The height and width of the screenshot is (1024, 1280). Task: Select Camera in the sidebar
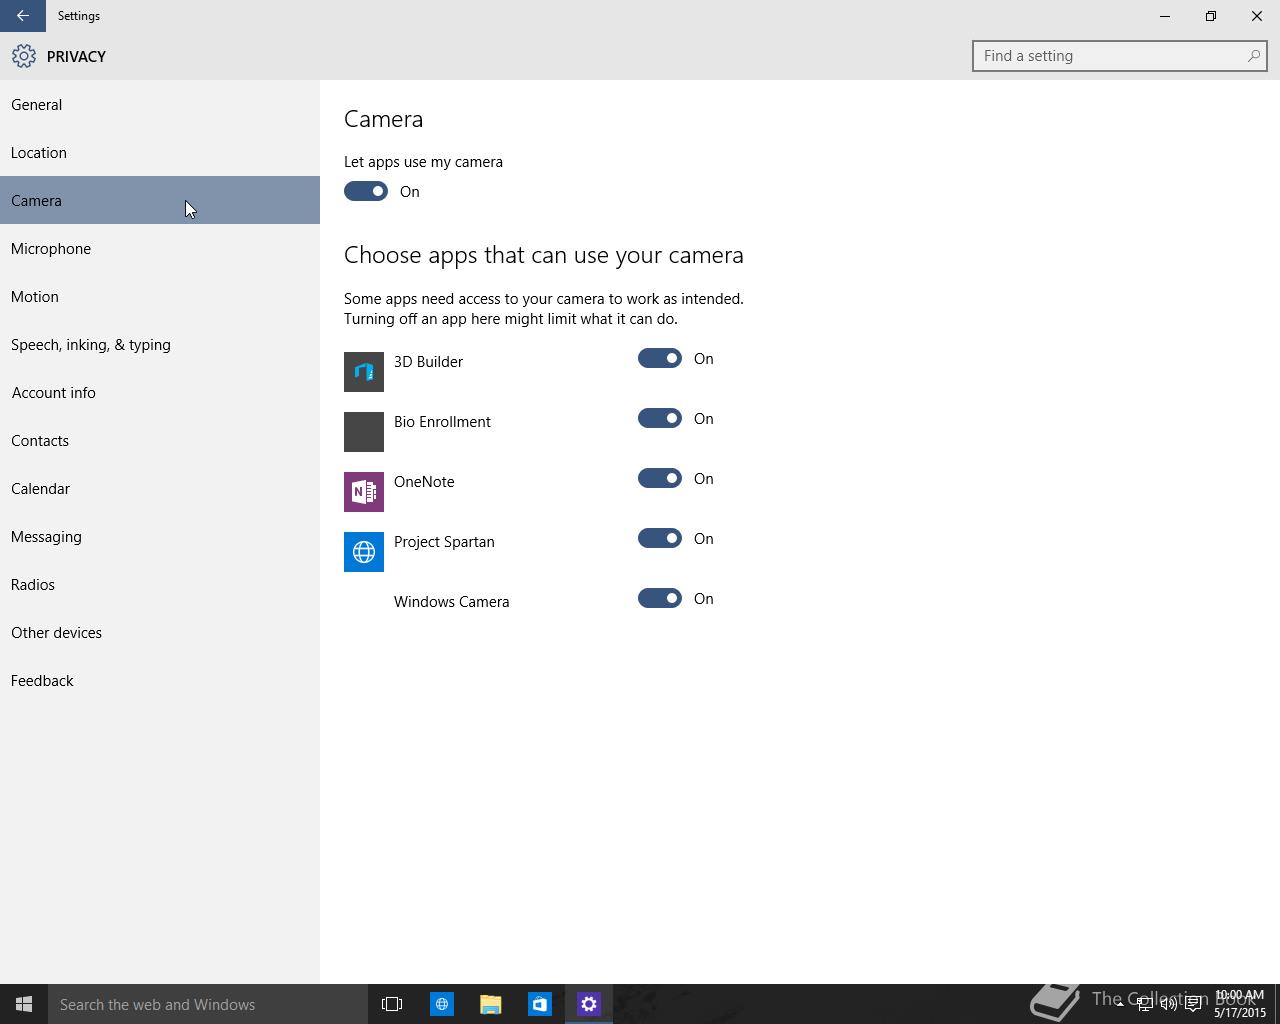coord(160,200)
